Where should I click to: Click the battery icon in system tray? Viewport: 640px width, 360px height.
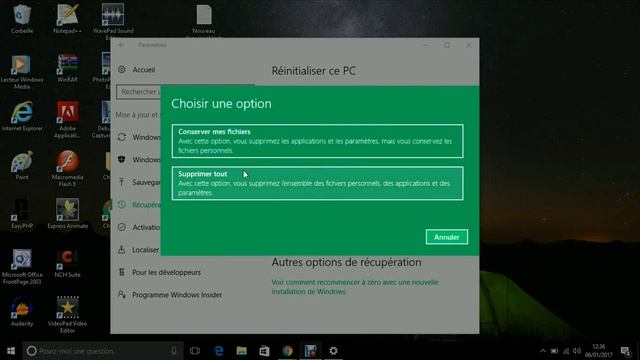tap(554, 351)
